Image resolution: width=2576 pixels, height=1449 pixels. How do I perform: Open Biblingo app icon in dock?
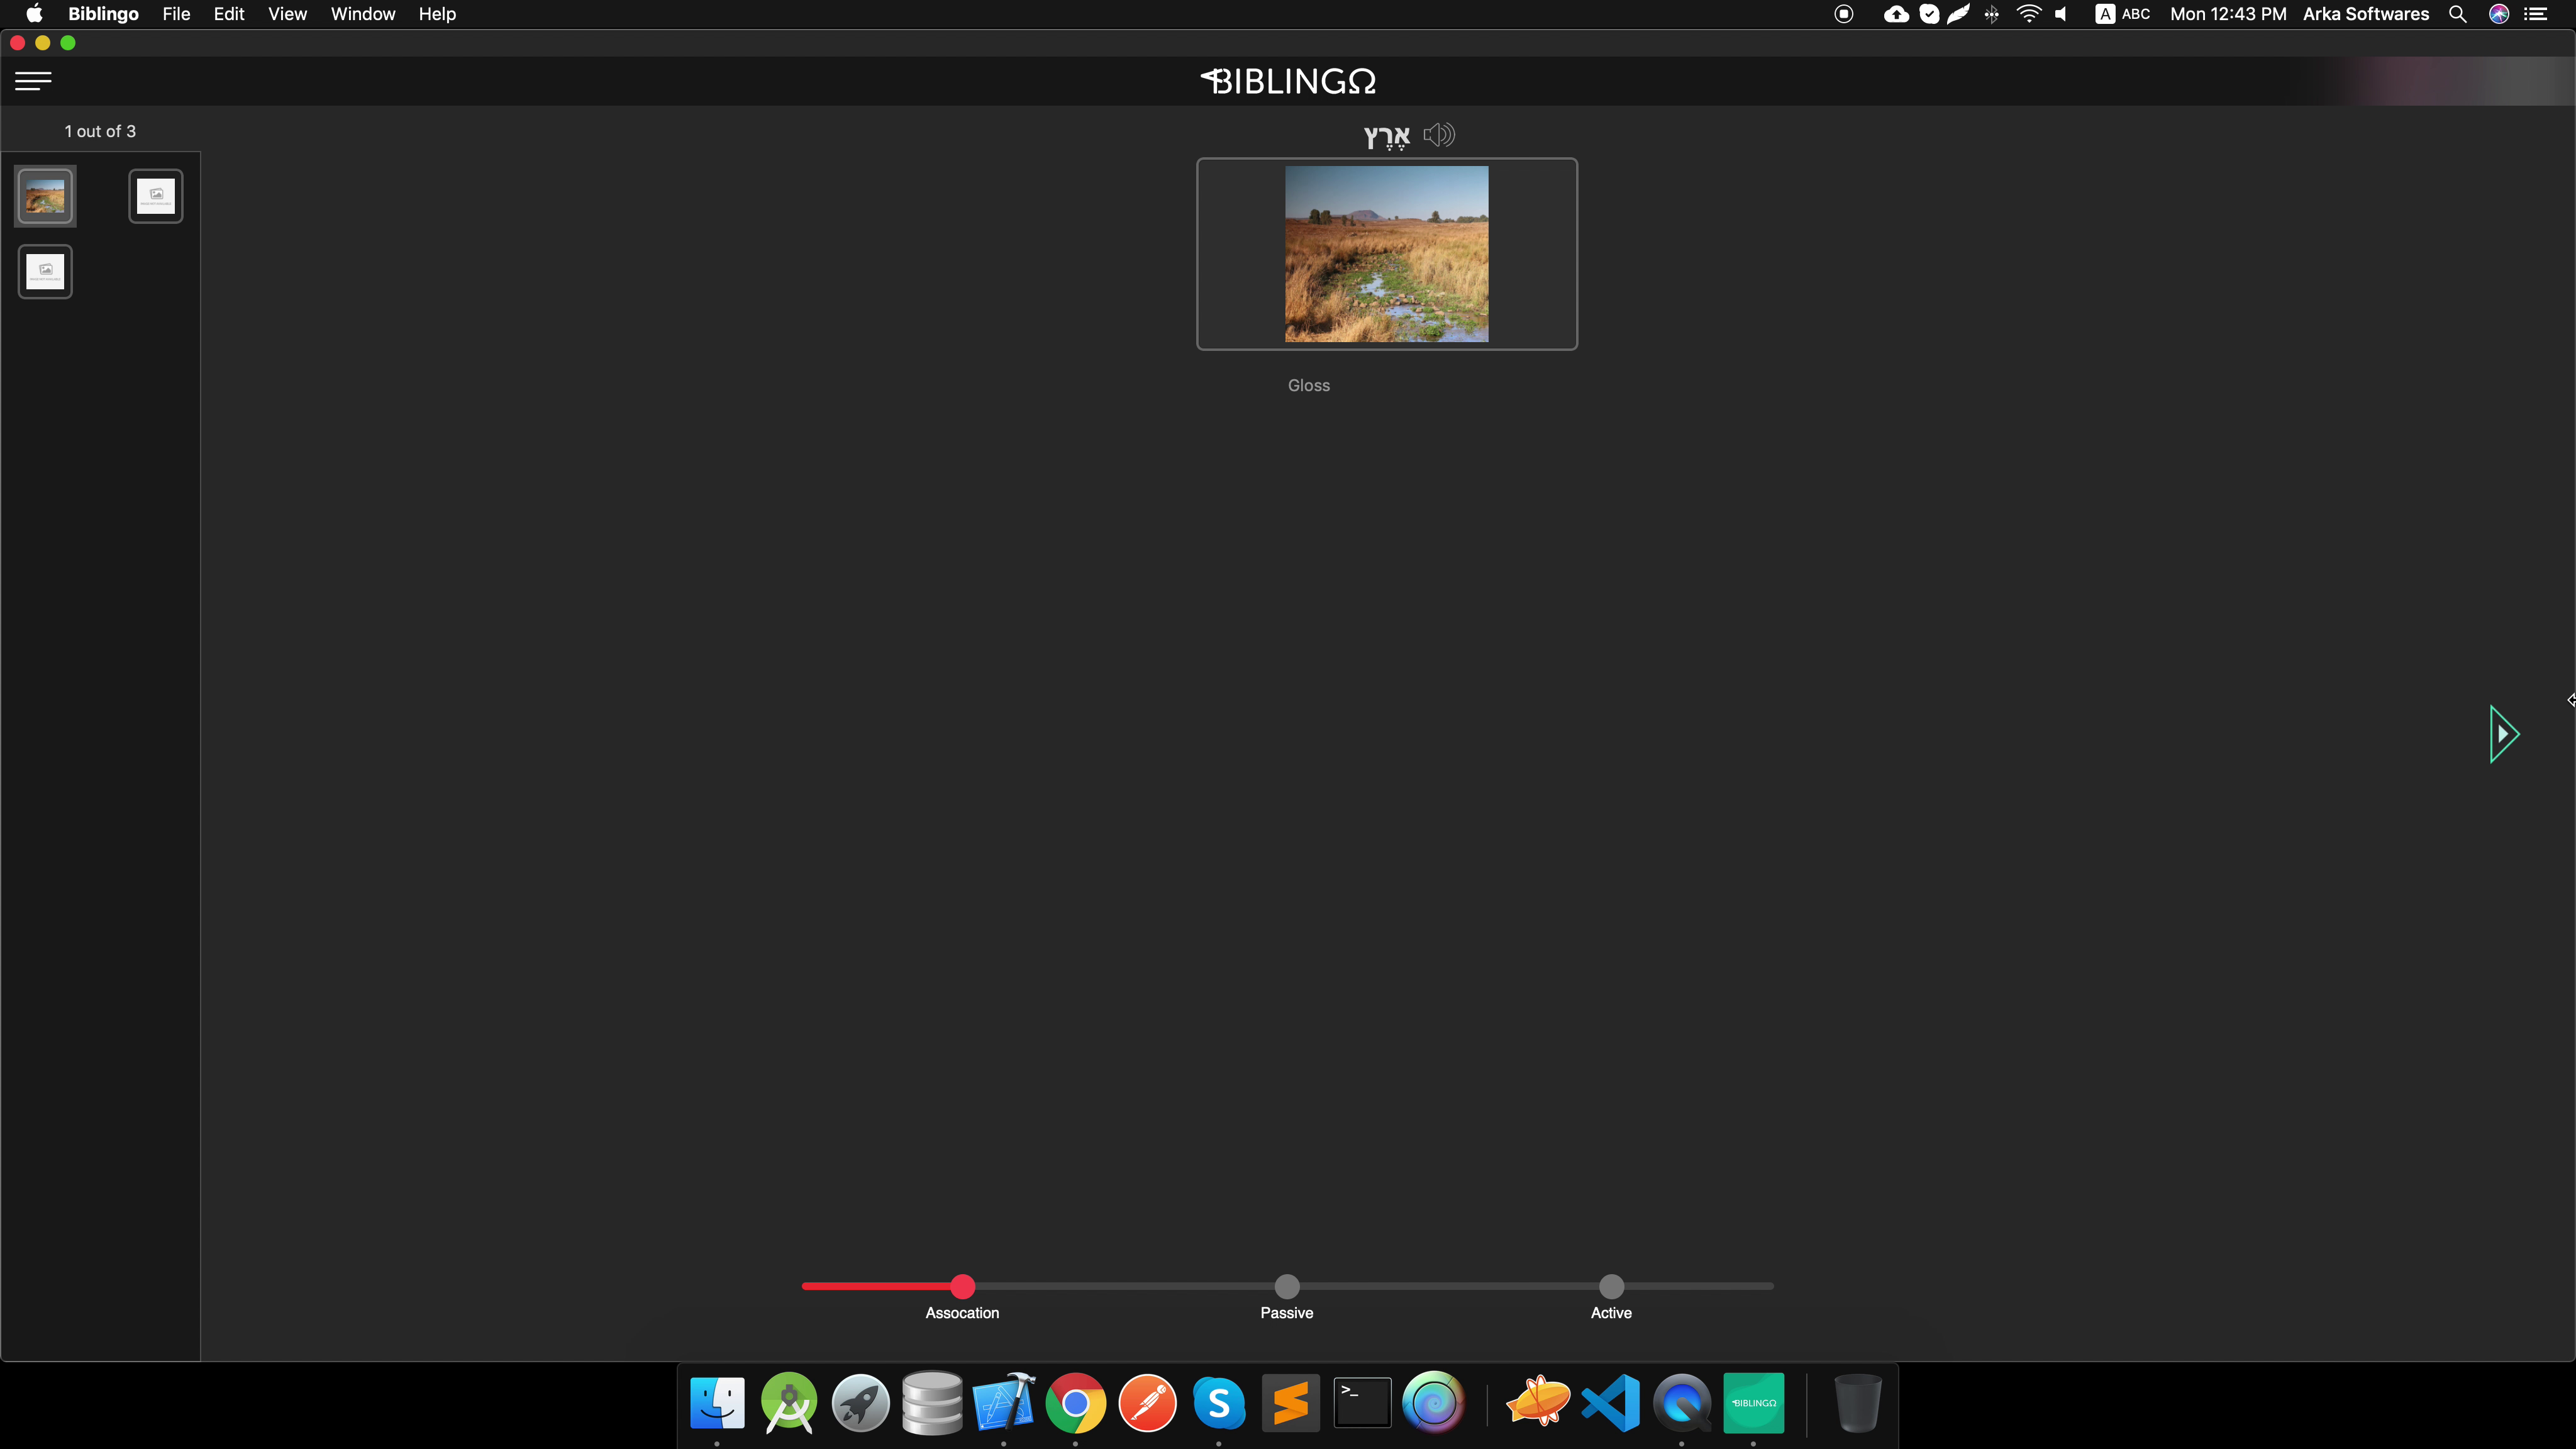coord(1753,1403)
